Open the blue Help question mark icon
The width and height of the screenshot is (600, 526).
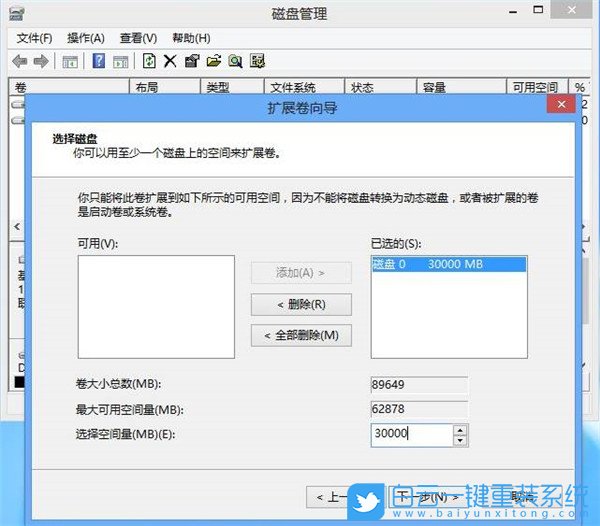pyautogui.click(x=99, y=61)
